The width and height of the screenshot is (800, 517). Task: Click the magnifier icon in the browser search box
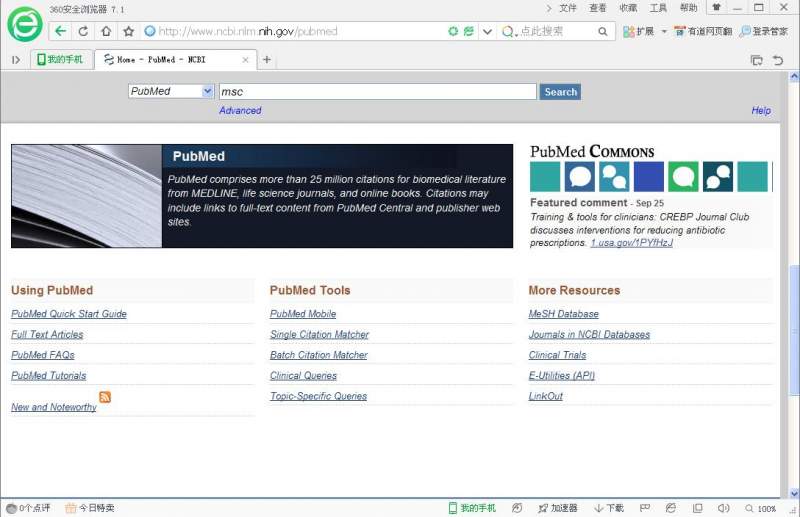pyautogui.click(x=603, y=32)
